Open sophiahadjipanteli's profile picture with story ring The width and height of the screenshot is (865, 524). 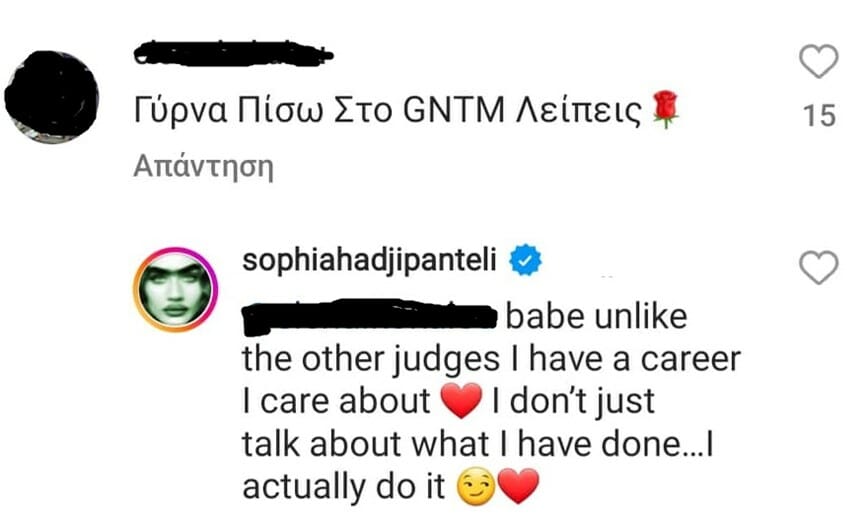(174, 290)
